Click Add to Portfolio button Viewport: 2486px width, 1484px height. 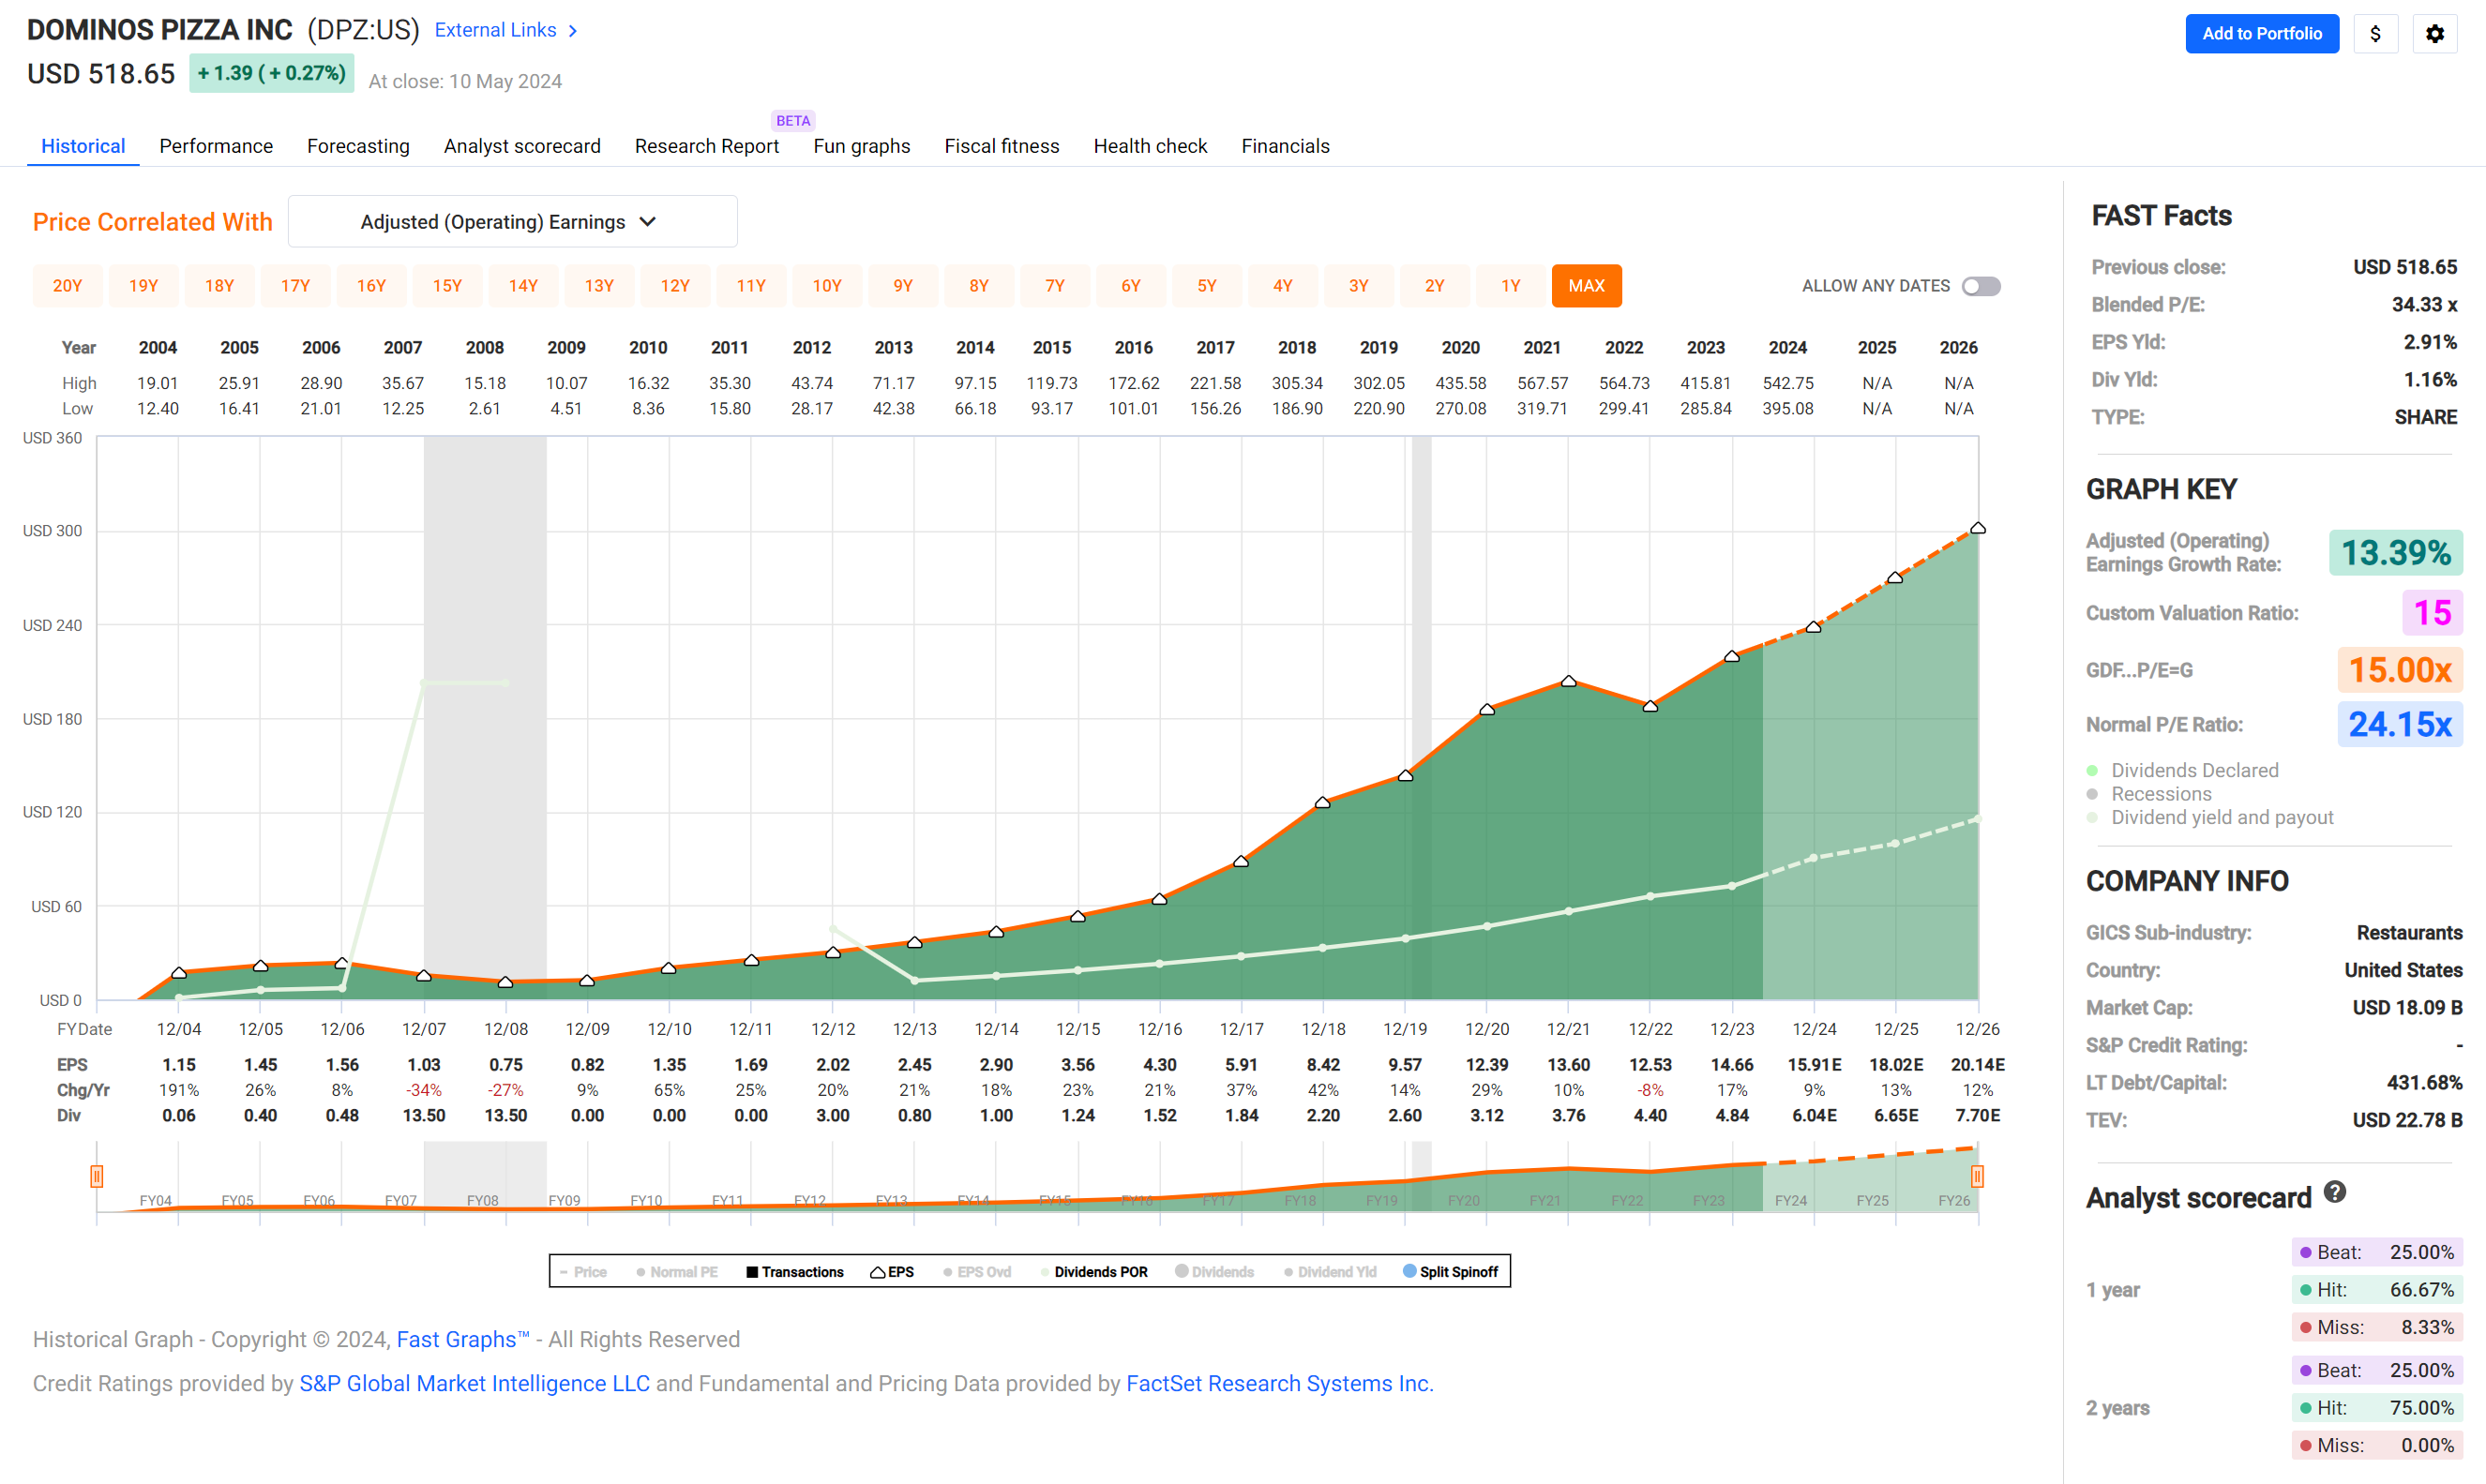pos(2262,33)
